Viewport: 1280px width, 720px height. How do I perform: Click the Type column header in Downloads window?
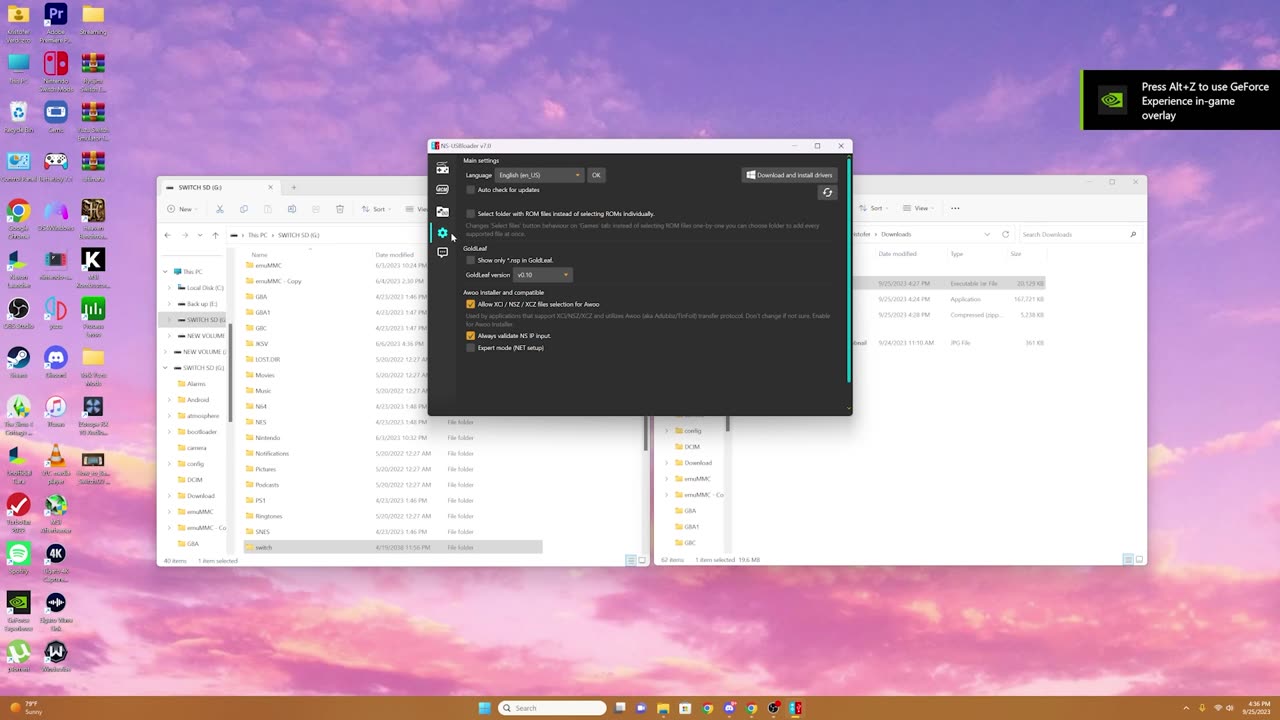(957, 254)
